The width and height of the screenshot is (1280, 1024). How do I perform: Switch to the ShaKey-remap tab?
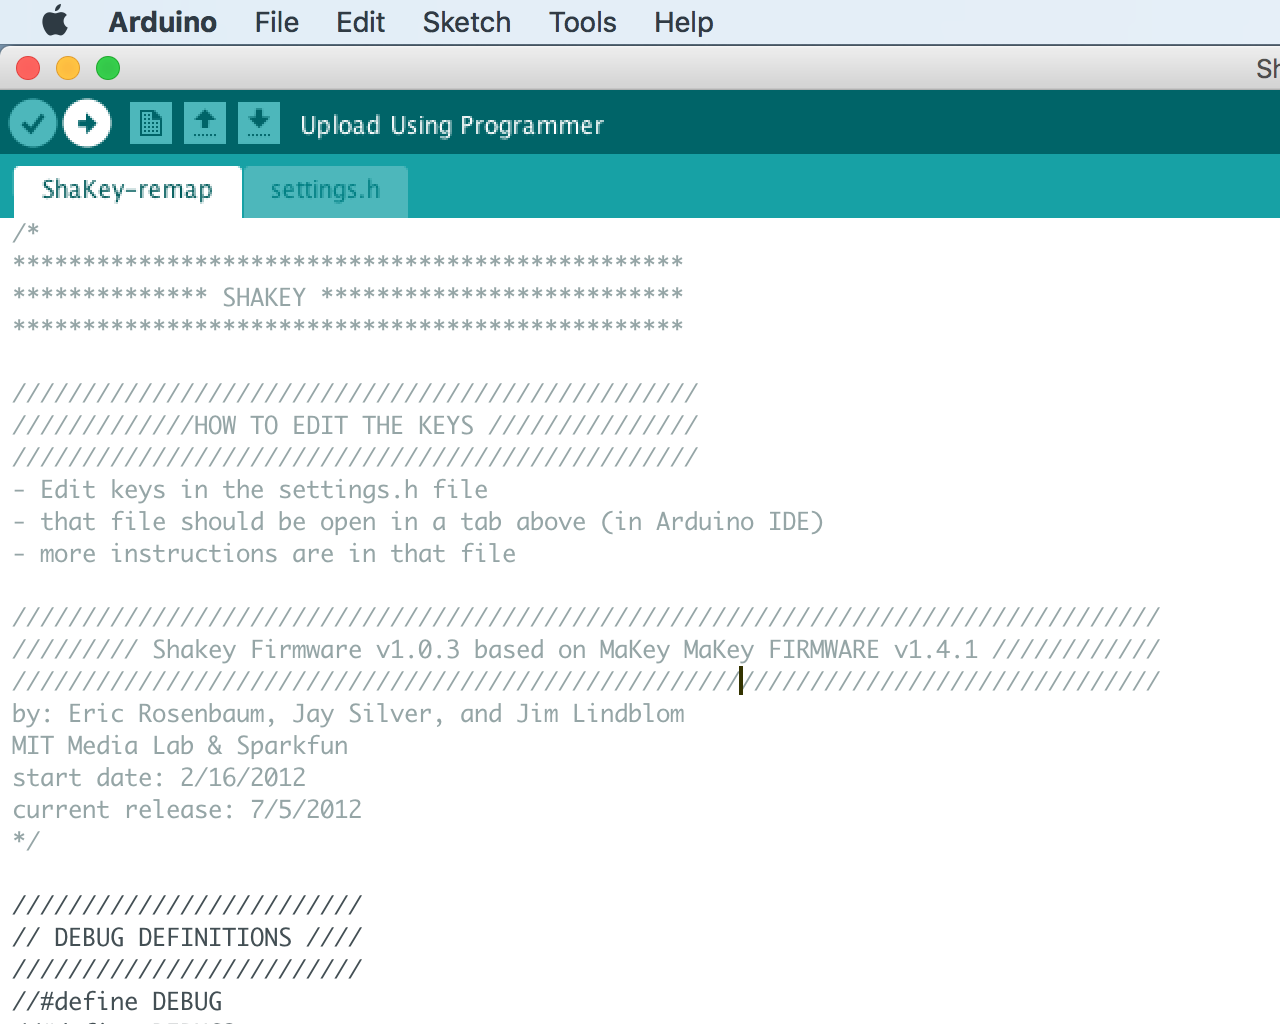(128, 191)
